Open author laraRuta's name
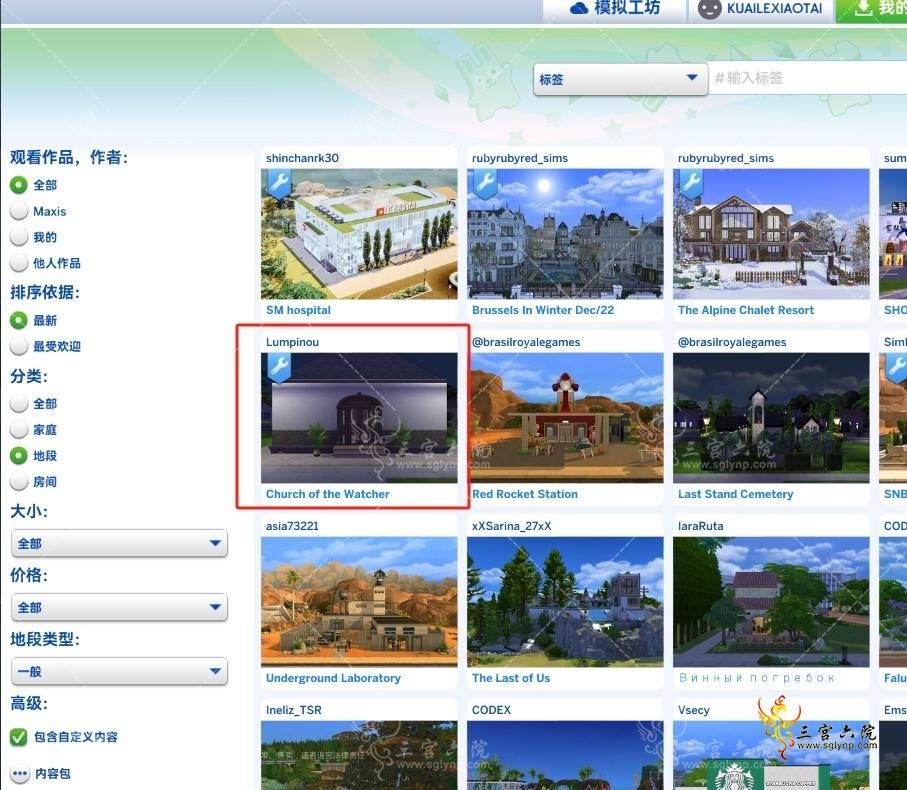Image resolution: width=907 pixels, height=790 pixels. tap(700, 526)
